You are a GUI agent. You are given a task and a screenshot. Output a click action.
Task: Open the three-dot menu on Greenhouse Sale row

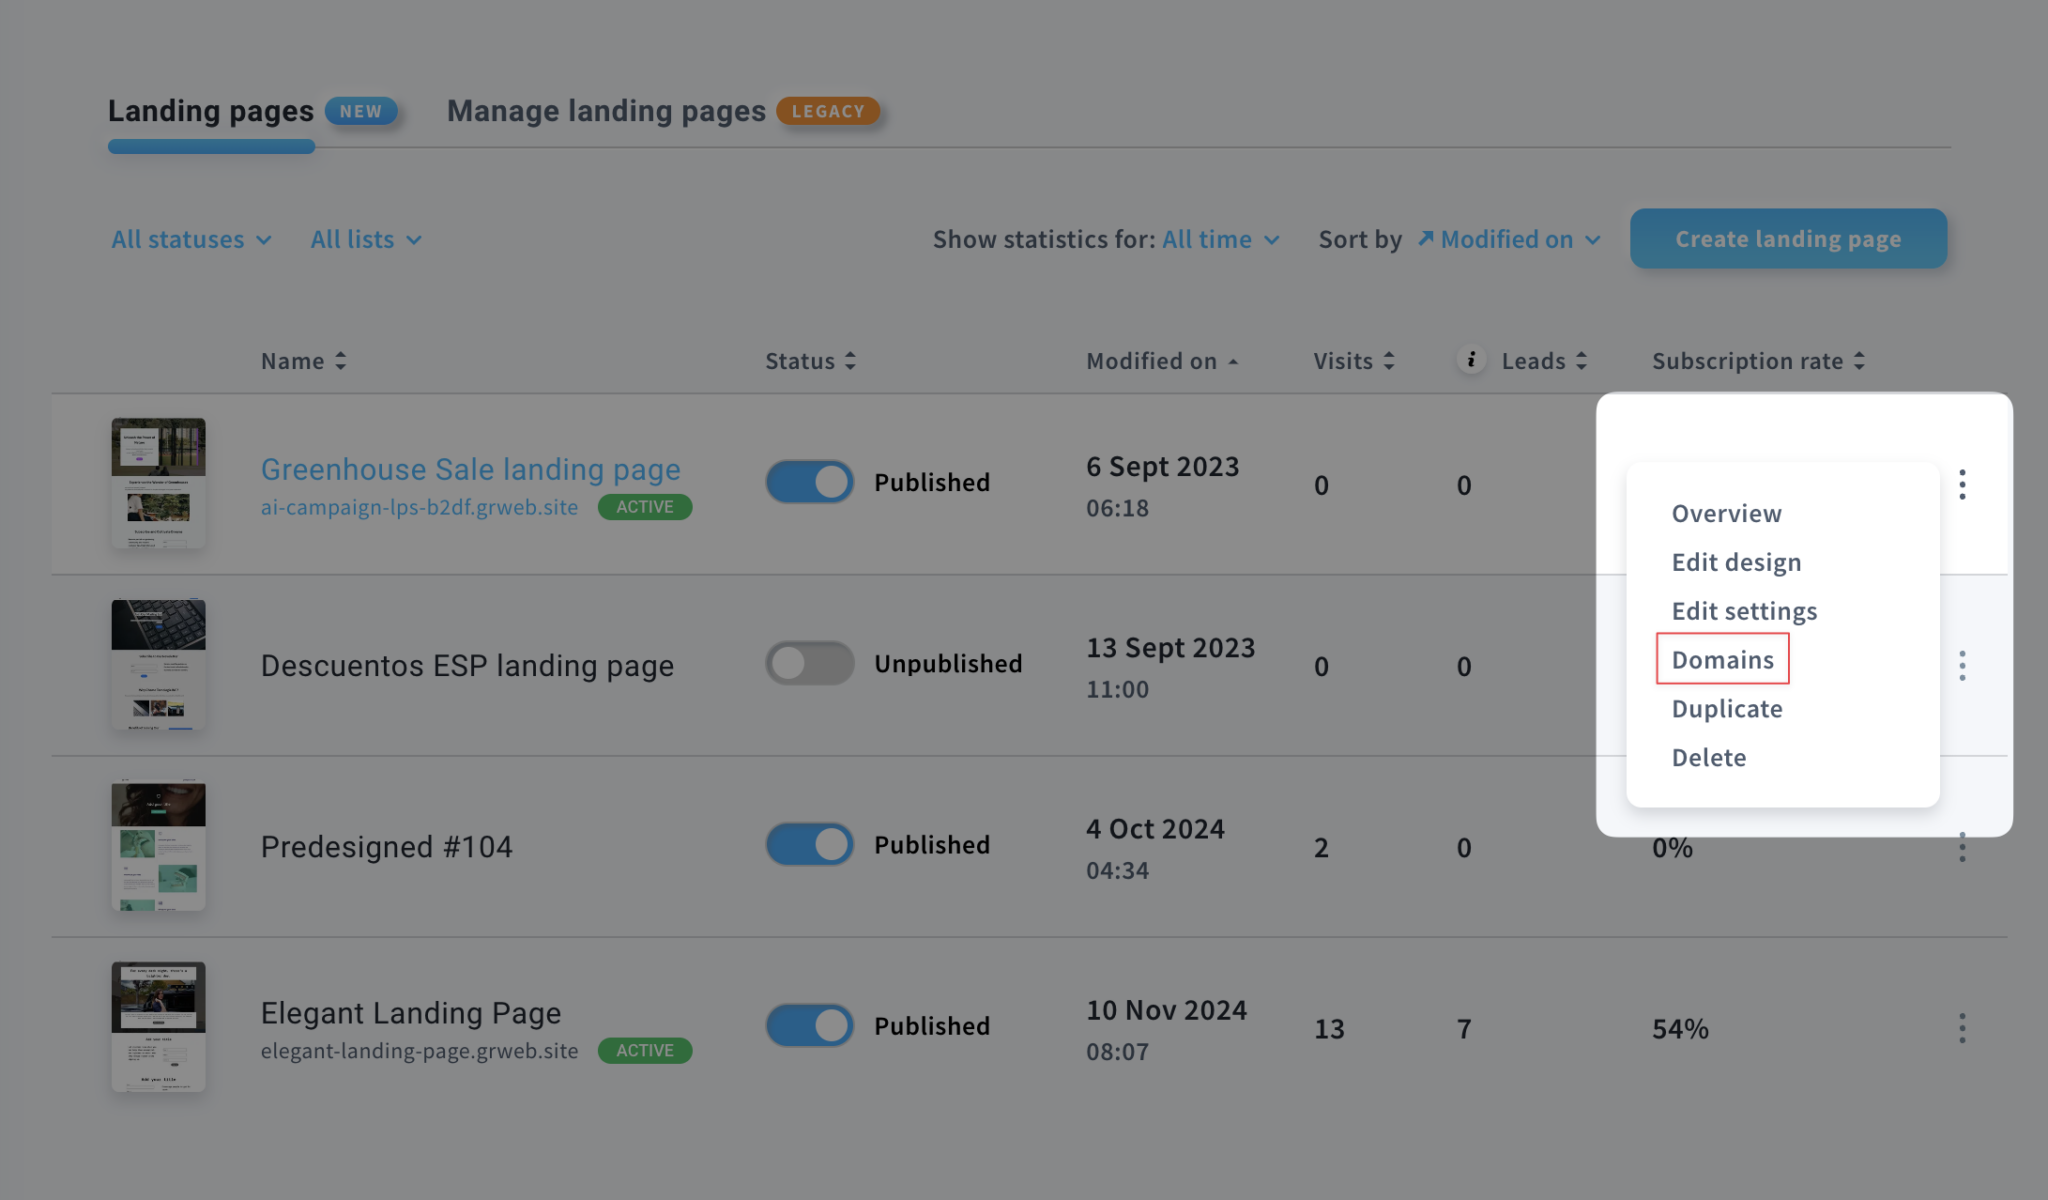click(1962, 484)
